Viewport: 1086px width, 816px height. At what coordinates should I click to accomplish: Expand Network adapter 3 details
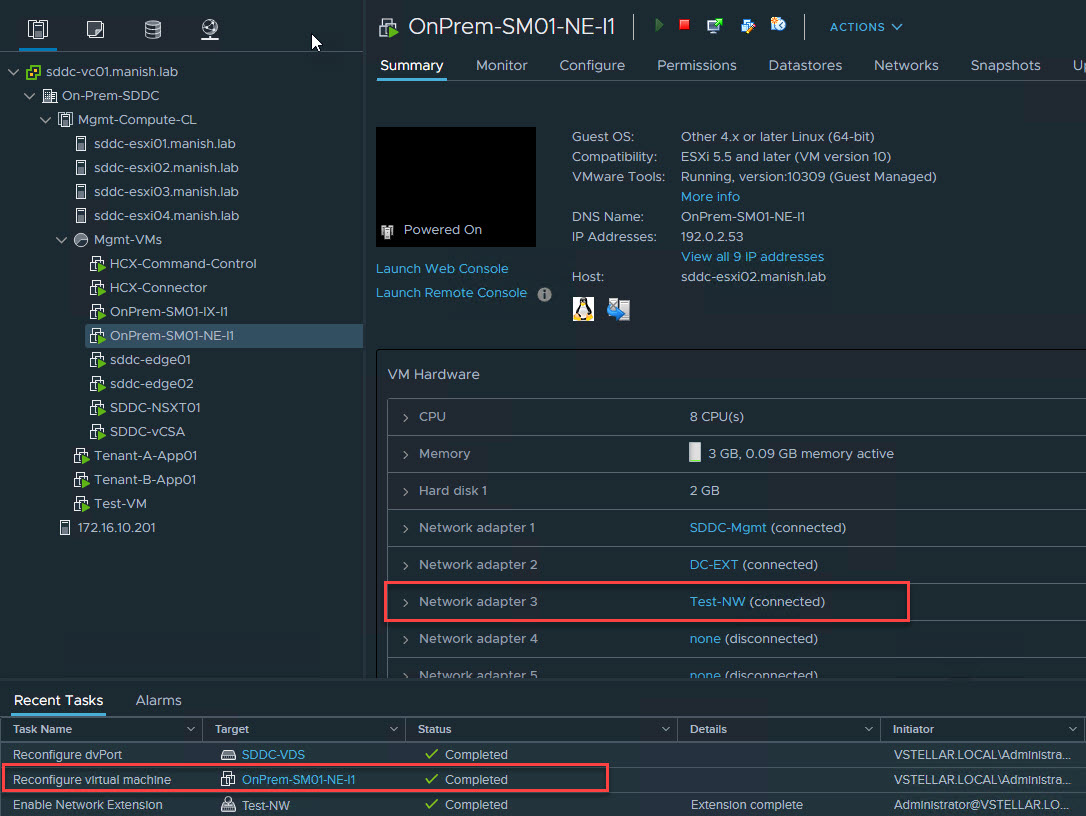click(405, 602)
